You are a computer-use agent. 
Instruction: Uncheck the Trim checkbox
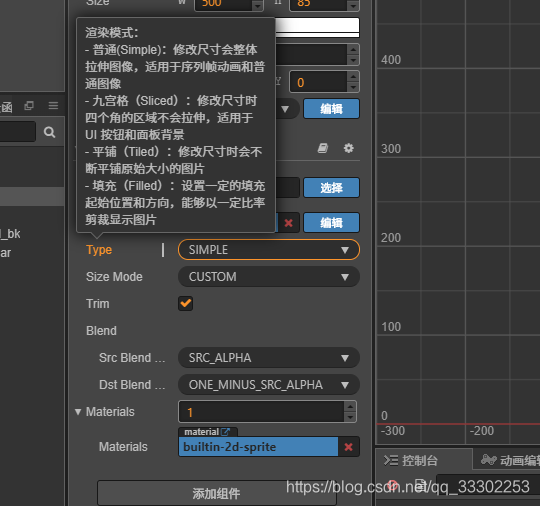click(186, 304)
